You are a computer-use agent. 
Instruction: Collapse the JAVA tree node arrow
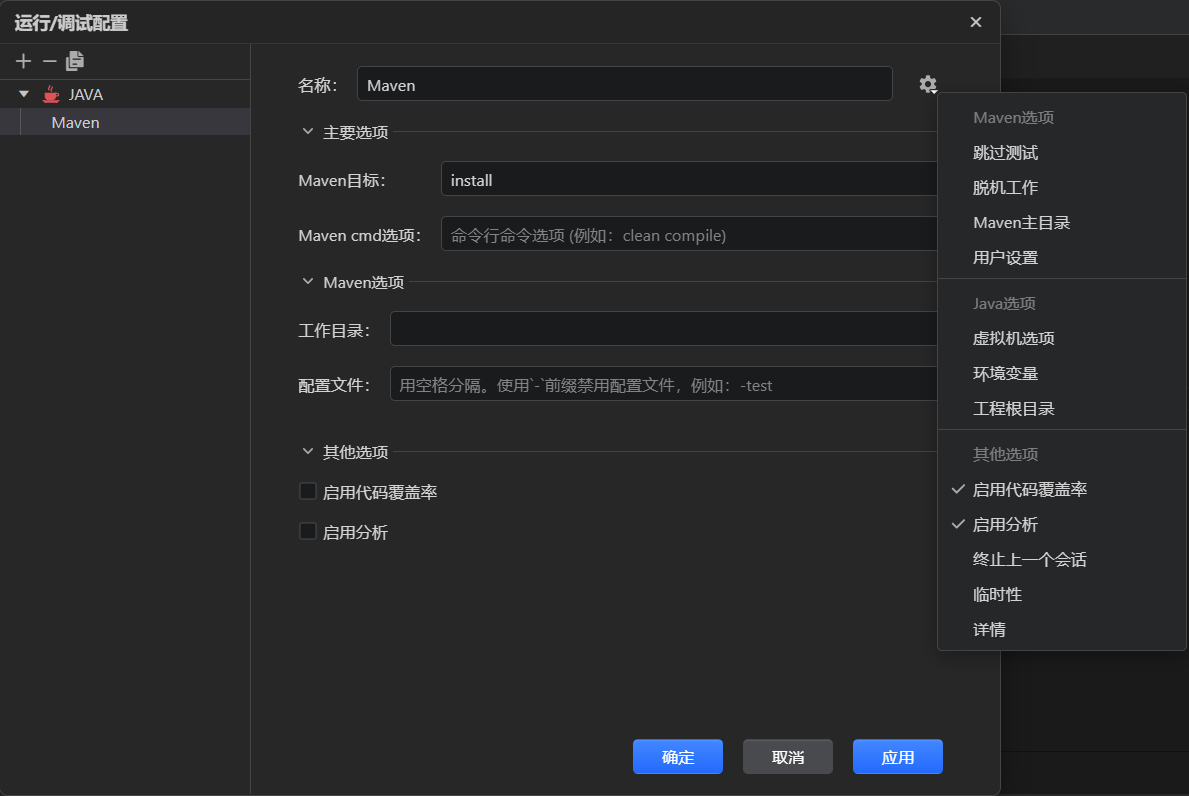(x=24, y=94)
